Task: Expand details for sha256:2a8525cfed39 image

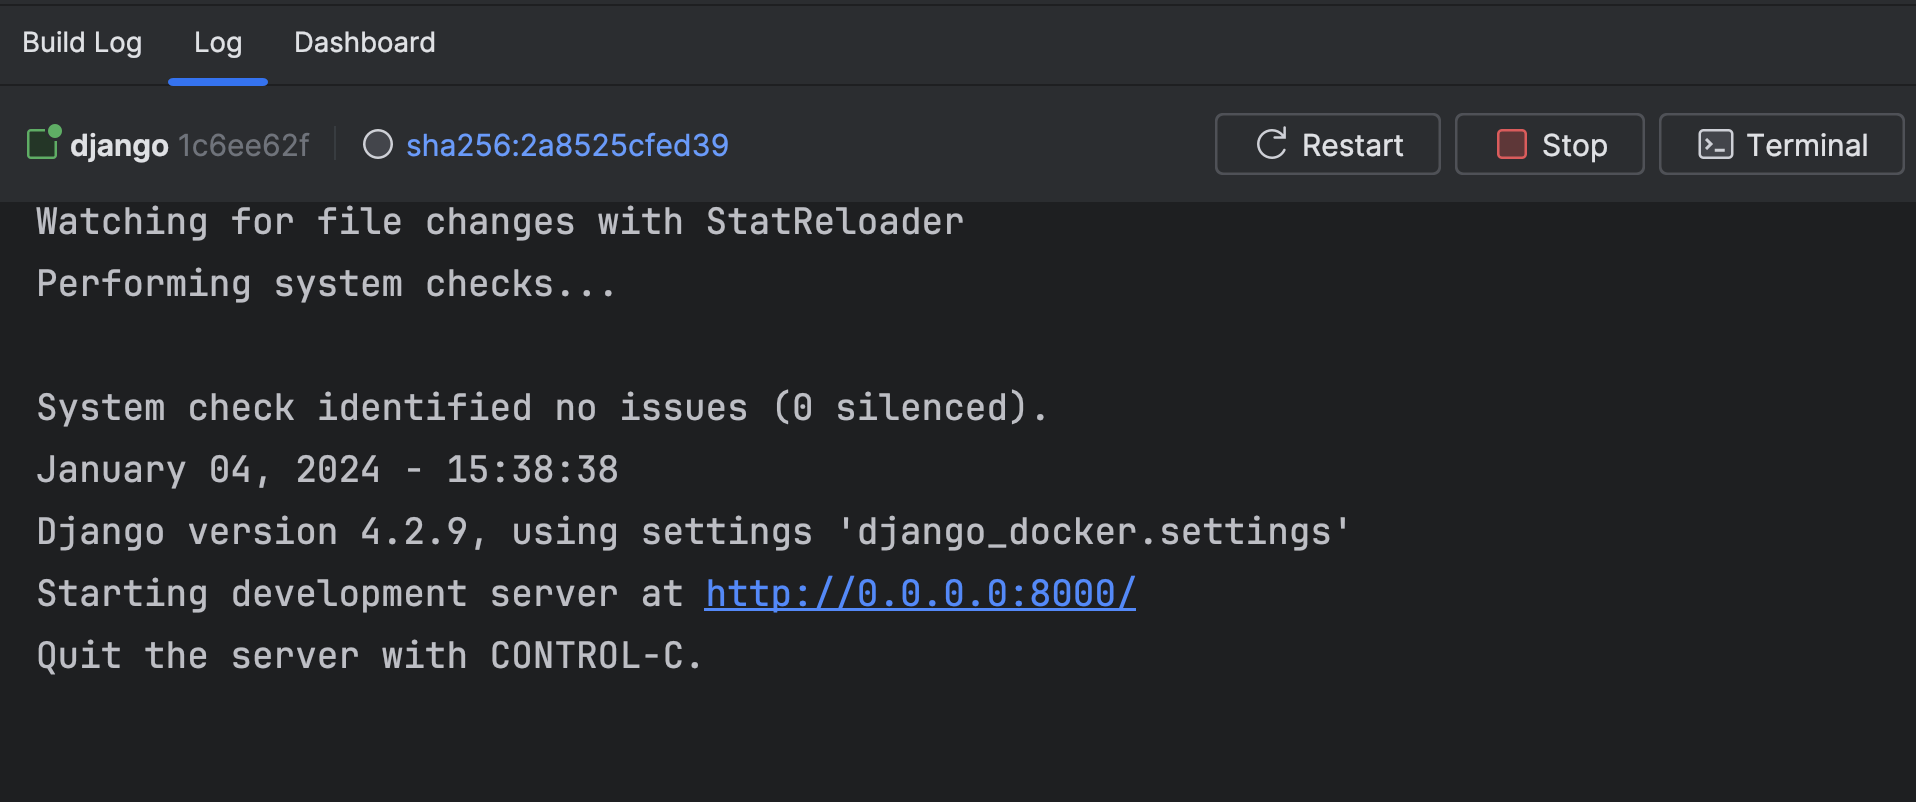Action: point(566,144)
